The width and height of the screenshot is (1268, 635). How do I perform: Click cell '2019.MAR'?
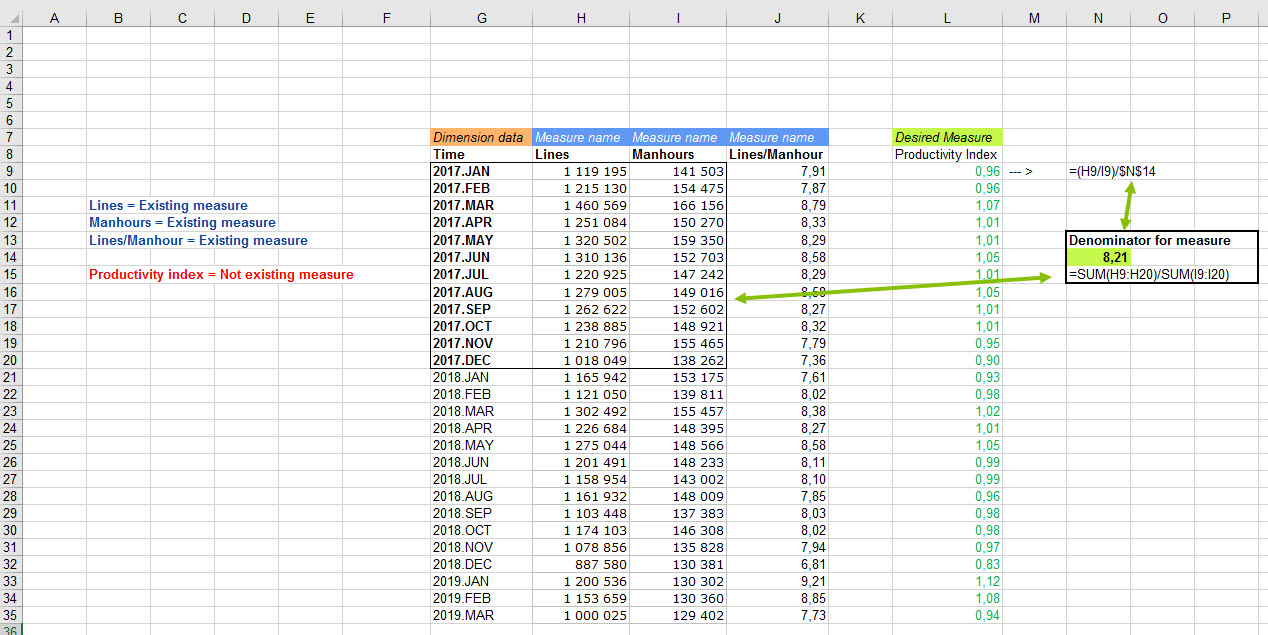pyautogui.click(x=481, y=615)
